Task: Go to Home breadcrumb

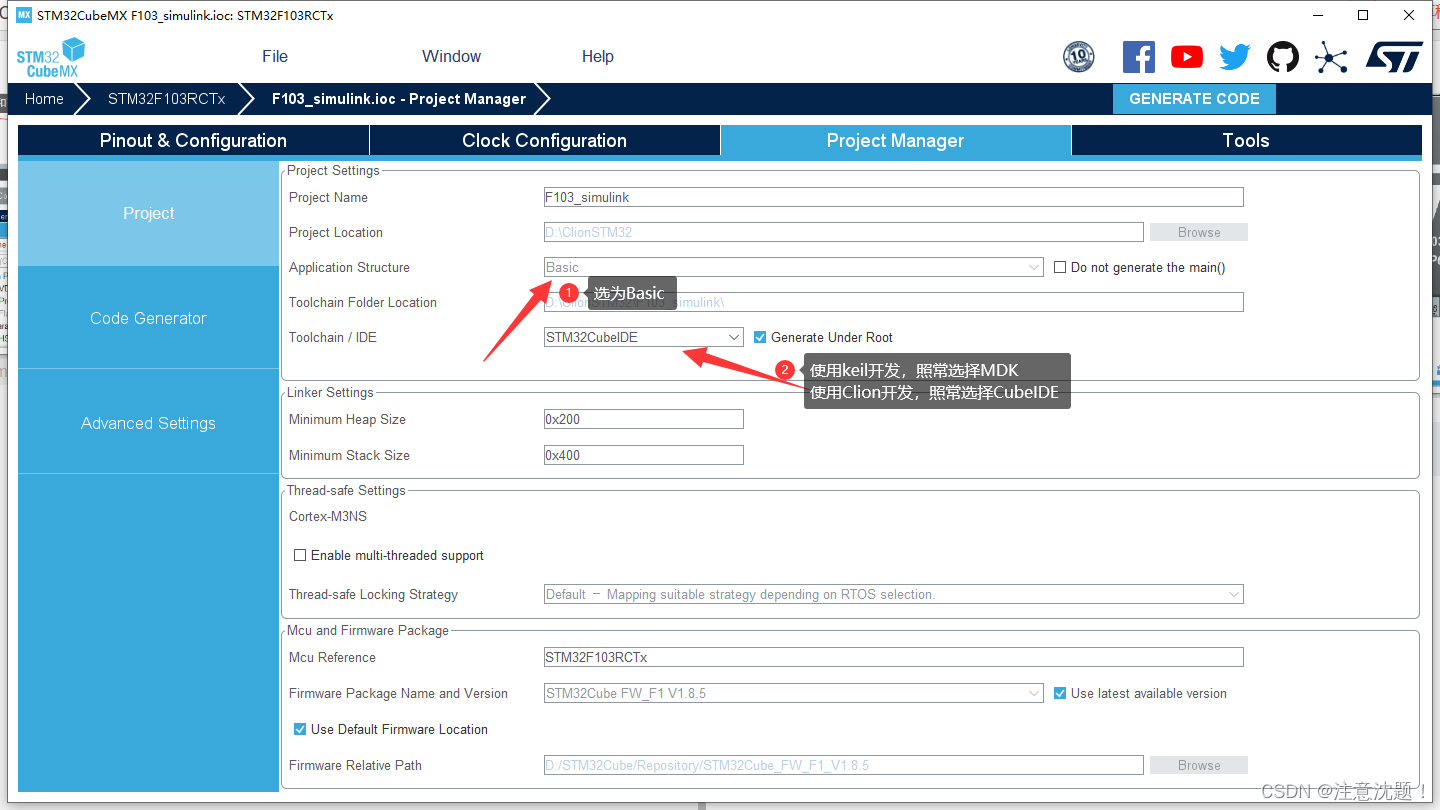Action: coord(44,99)
